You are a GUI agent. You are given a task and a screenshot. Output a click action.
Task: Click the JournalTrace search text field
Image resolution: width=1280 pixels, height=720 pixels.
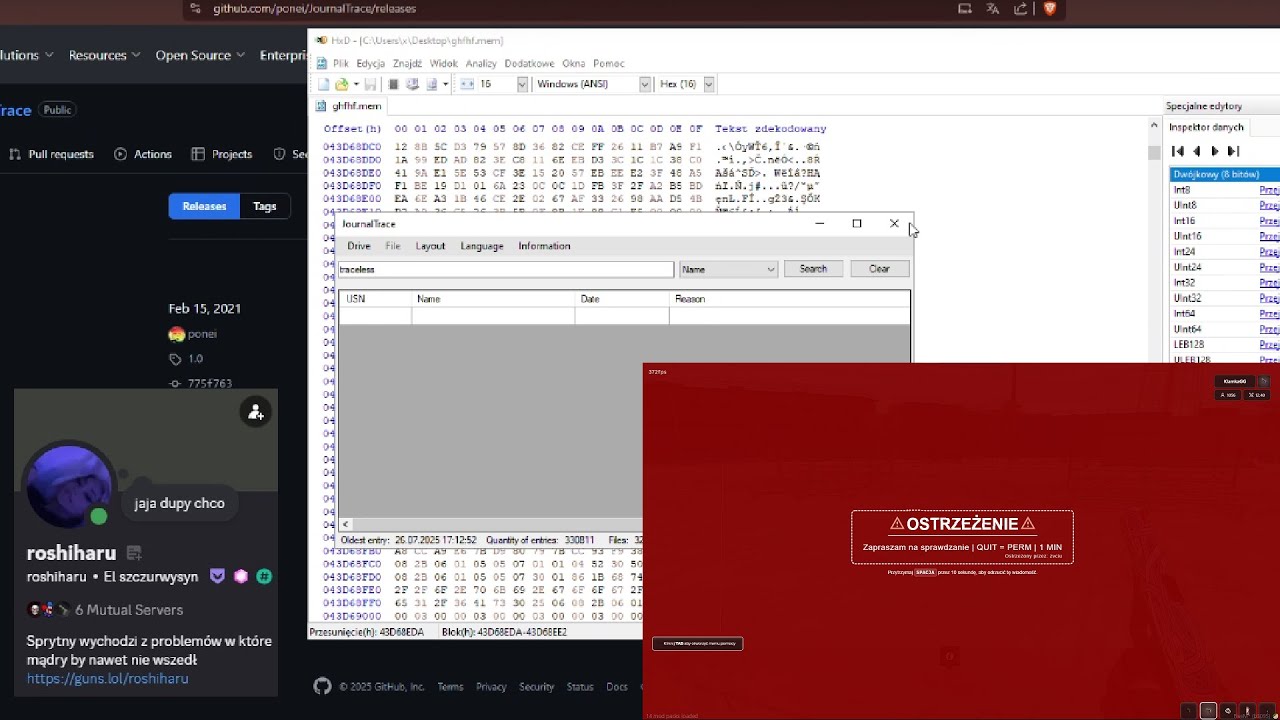[506, 269]
